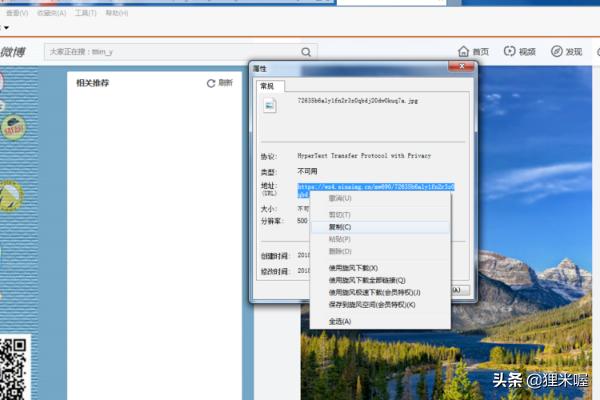Switch to the 常规 tab
Screen dimensions: 600x400
point(267,86)
